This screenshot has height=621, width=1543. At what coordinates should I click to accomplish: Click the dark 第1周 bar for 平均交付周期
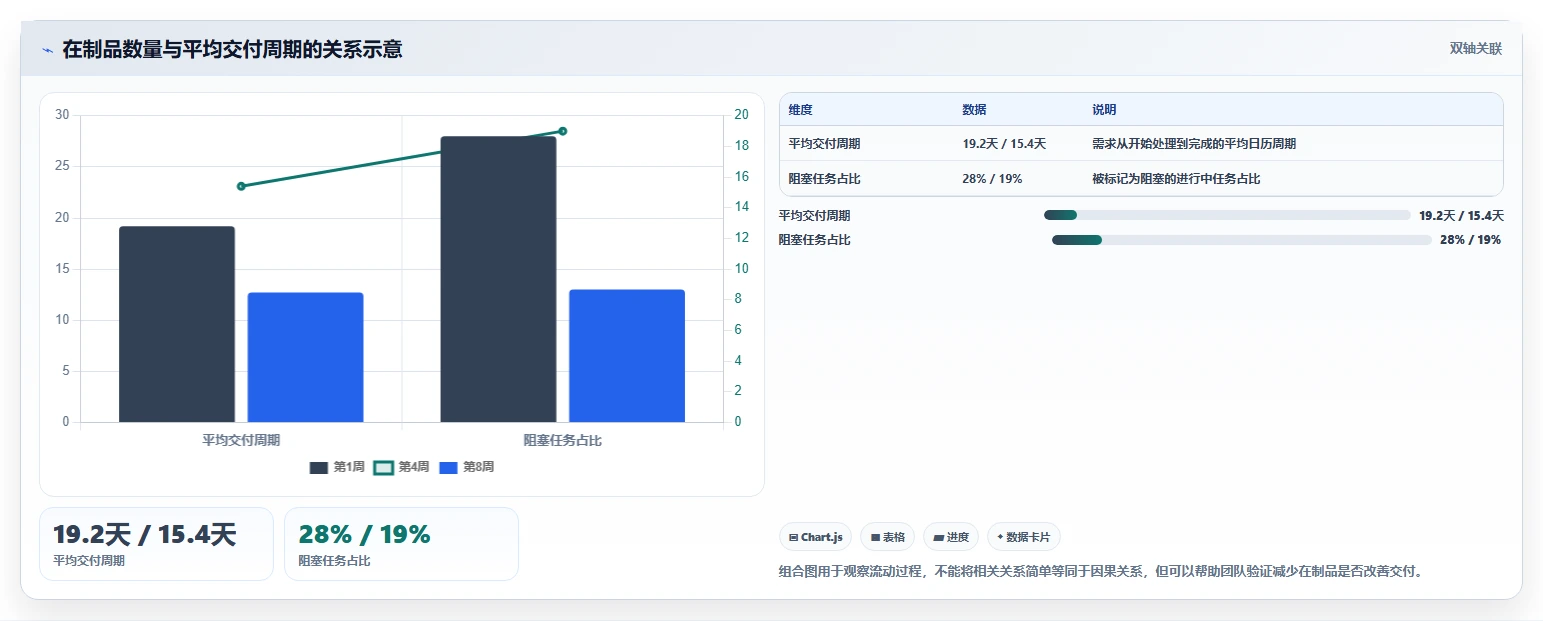(177, 324)
